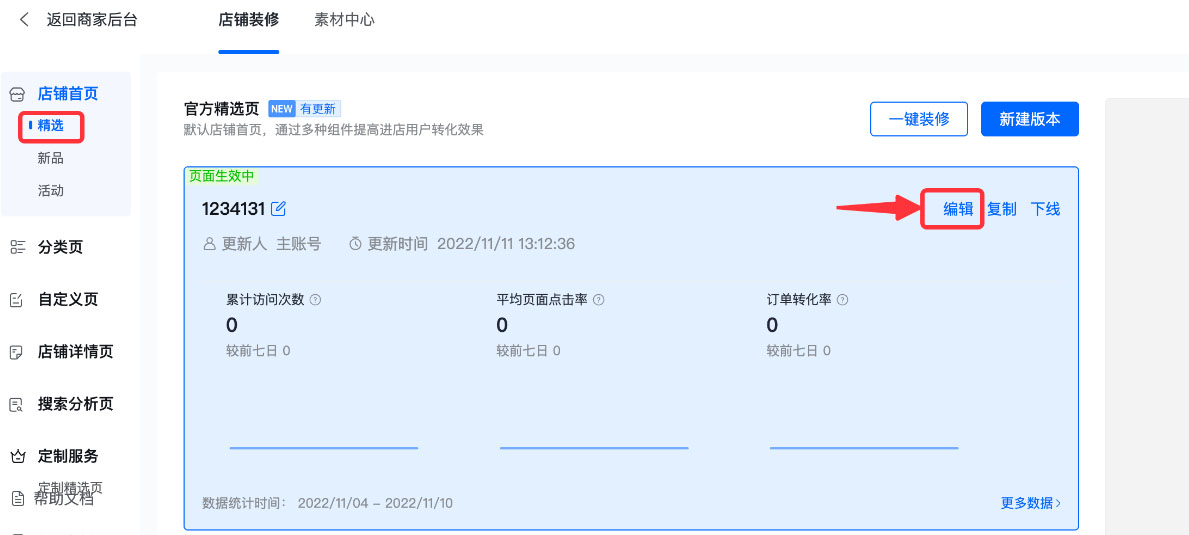Click the help icon beside 平均页面点击率

tap(598, 299)
